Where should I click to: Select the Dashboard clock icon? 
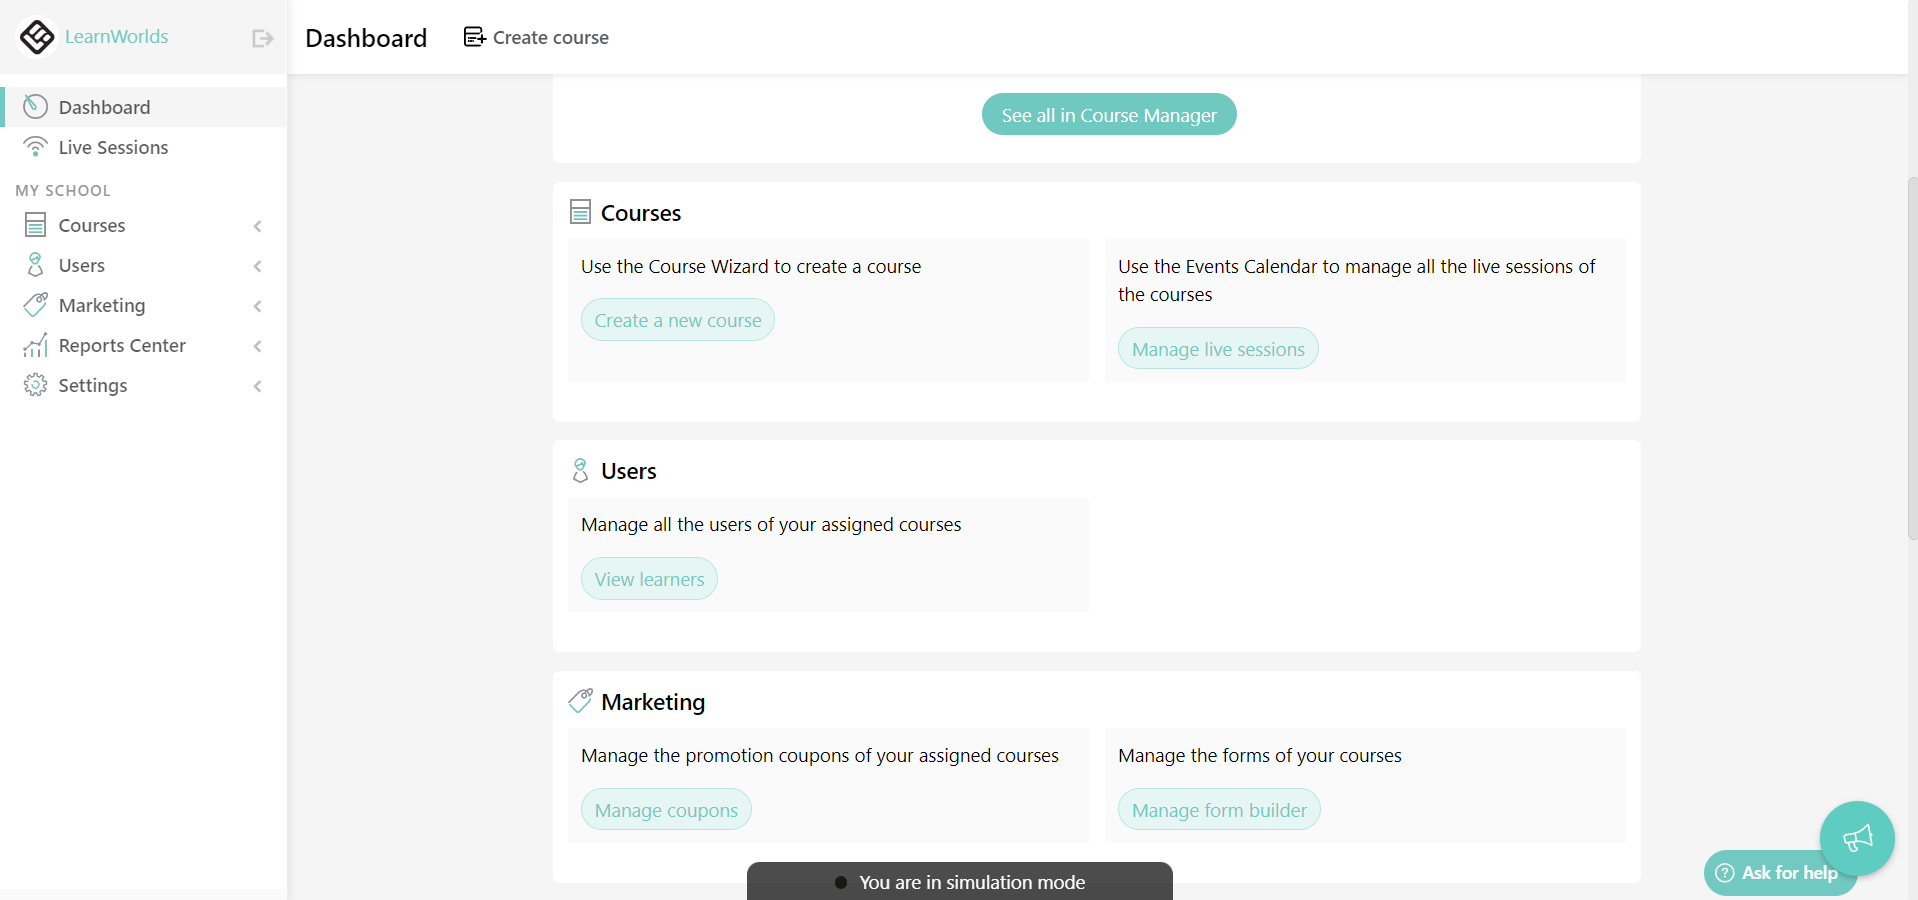point(35,106)
